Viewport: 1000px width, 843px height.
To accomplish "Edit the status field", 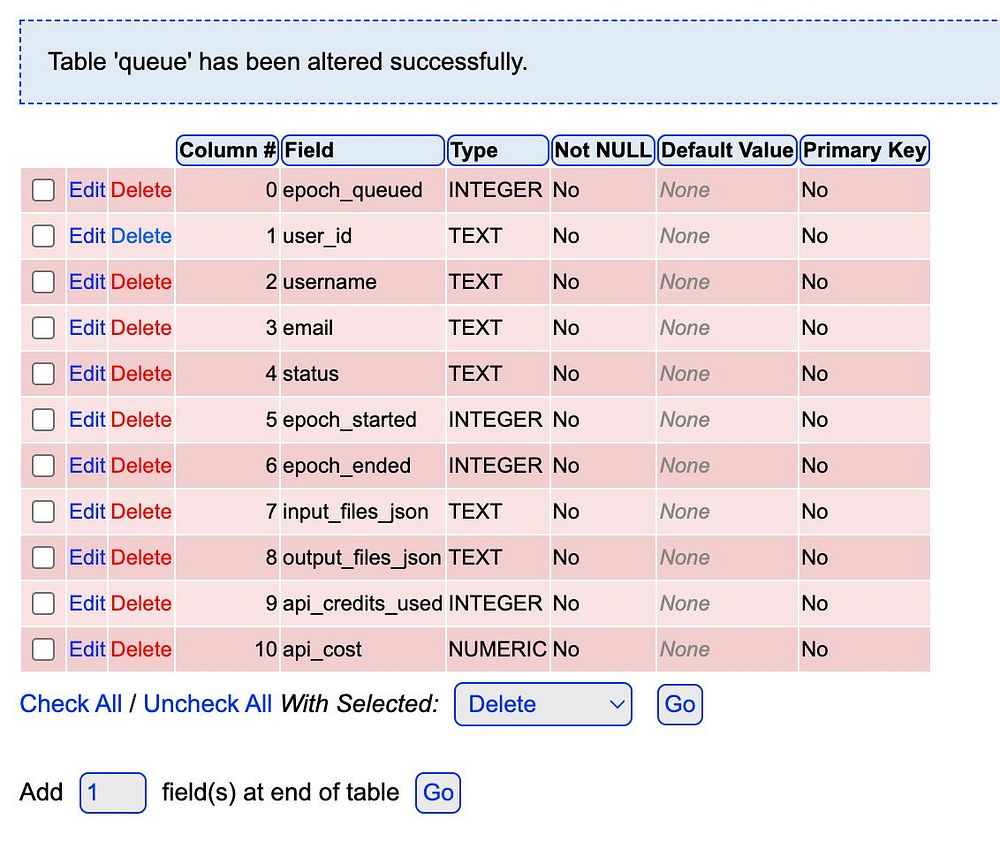I will pos(87,373).
